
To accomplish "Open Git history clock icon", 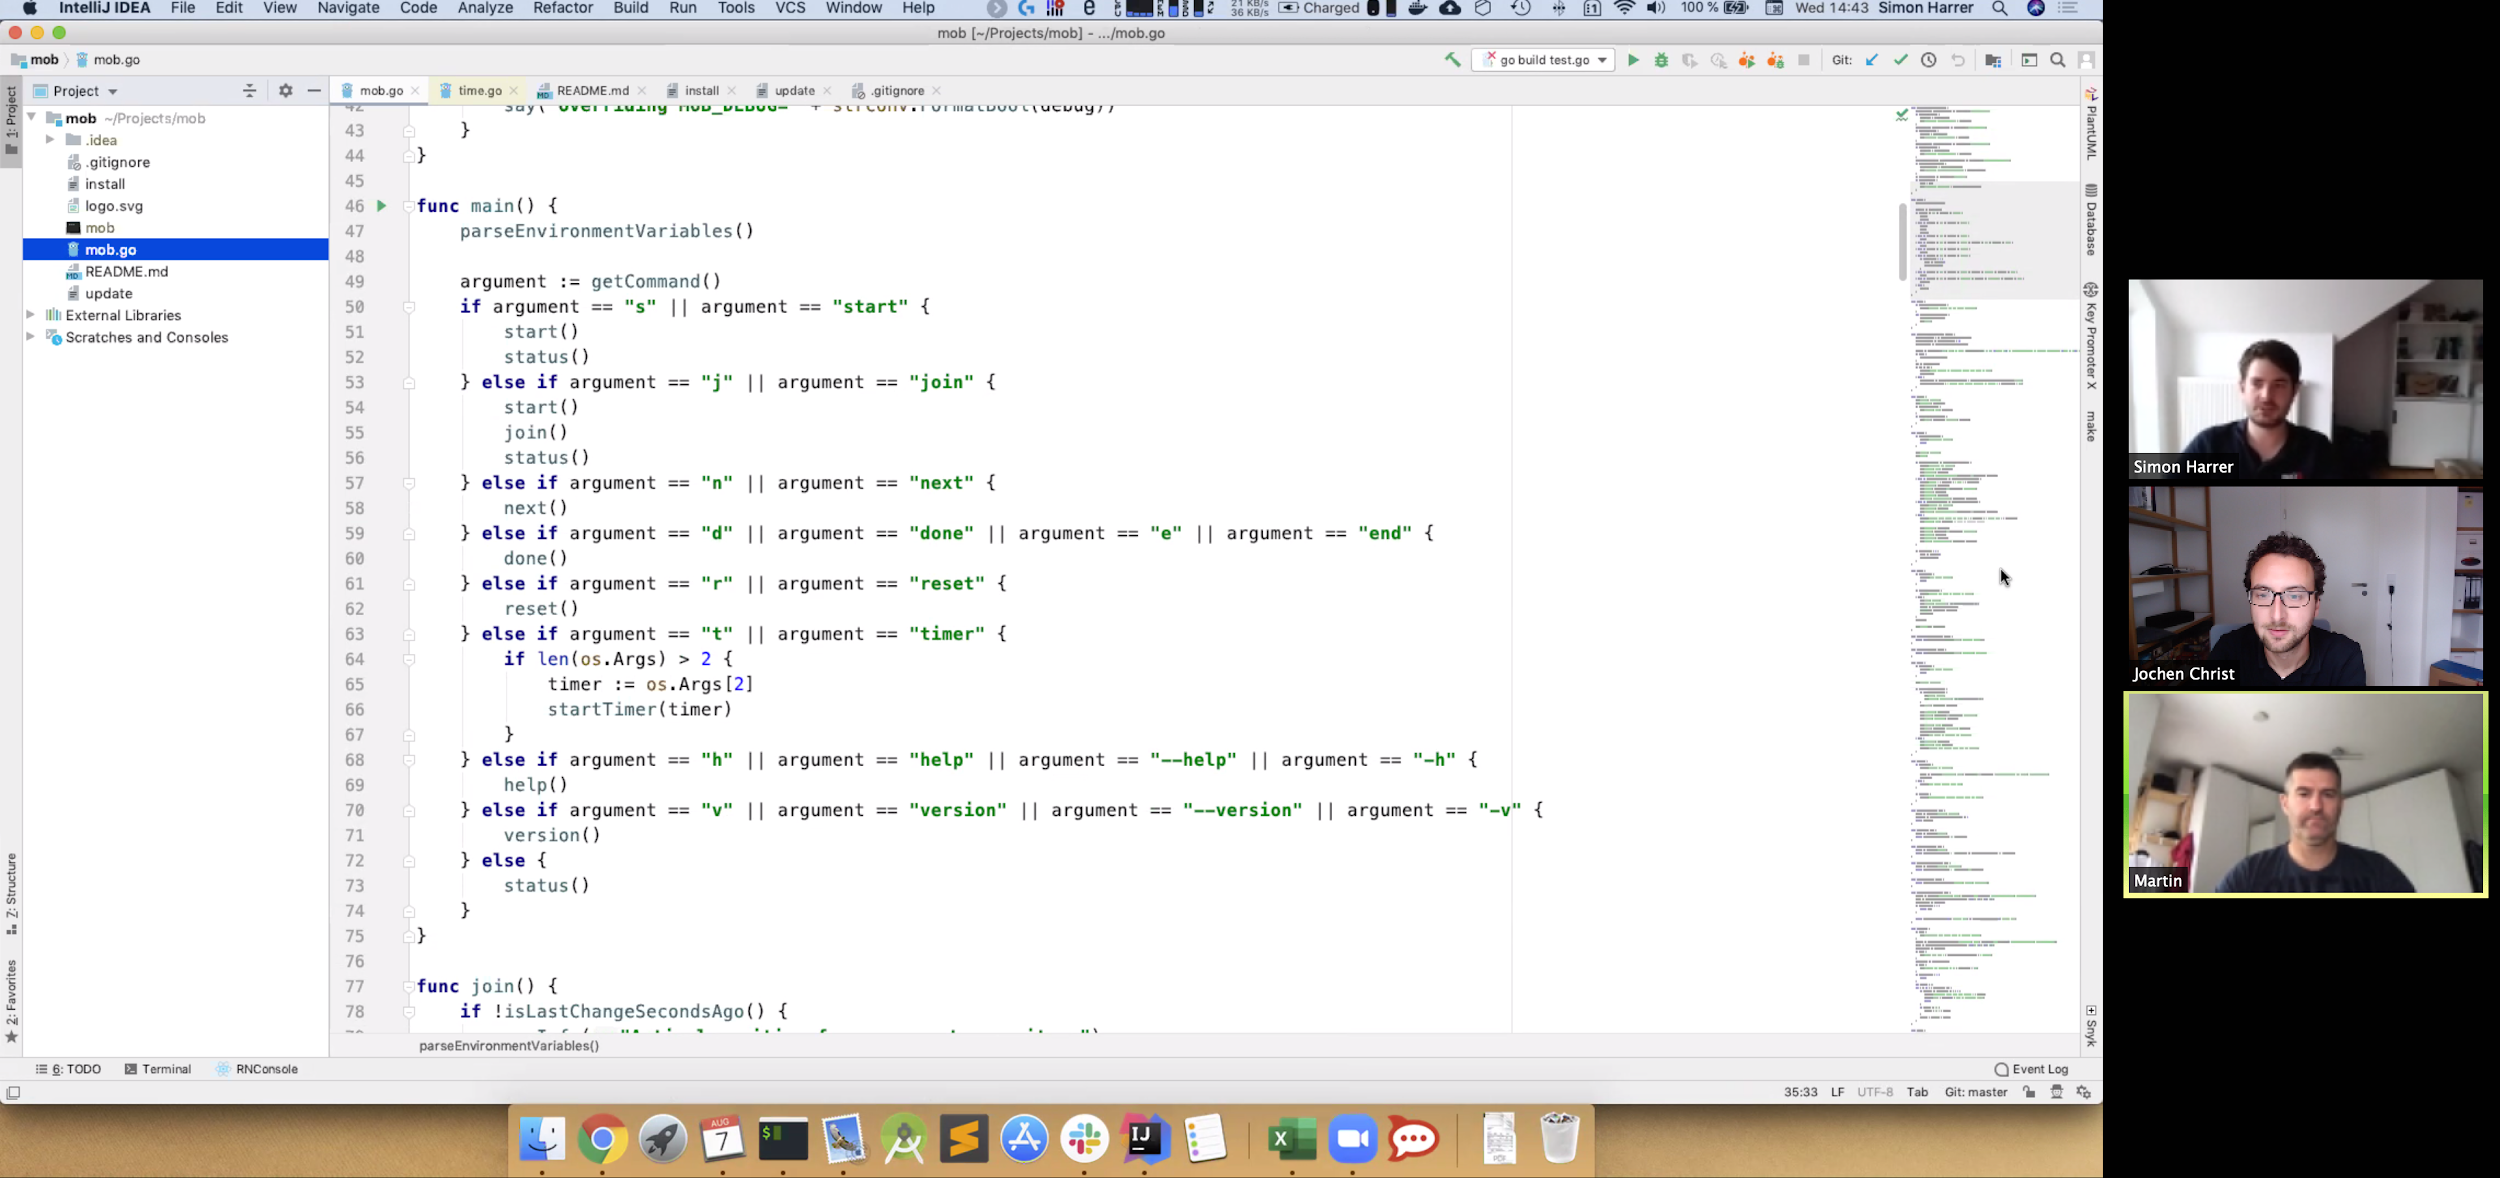I will [x=1929, y=60].
